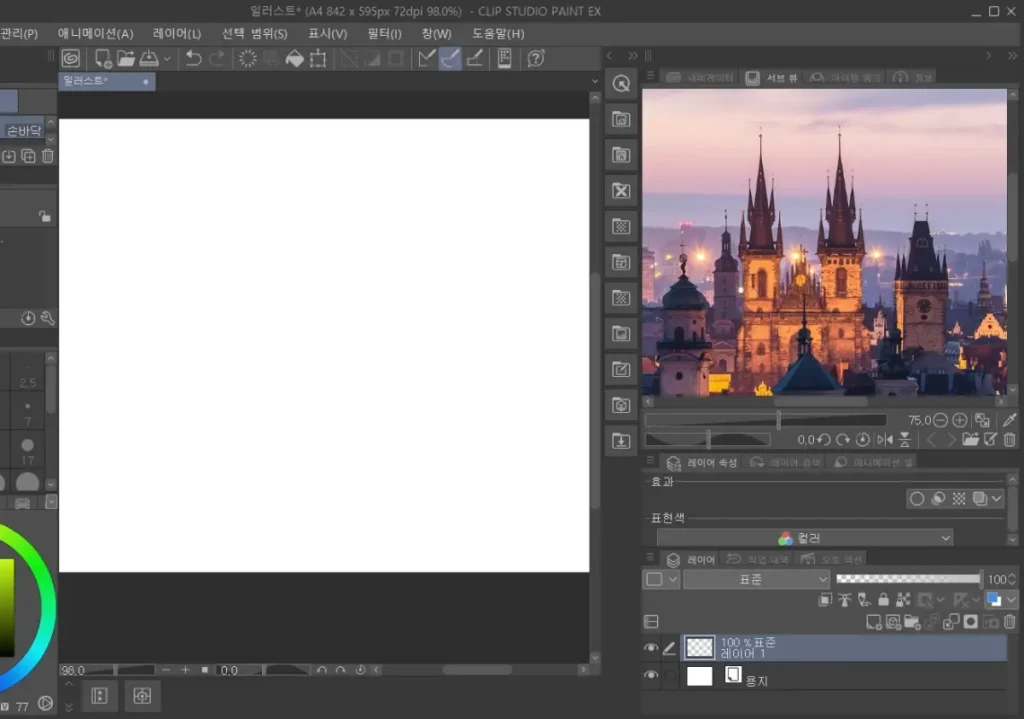The height and width of the screenshot is (719, 1024).
Task: Open the 표준 blending mode dropdown
Action: coord(756,579)
